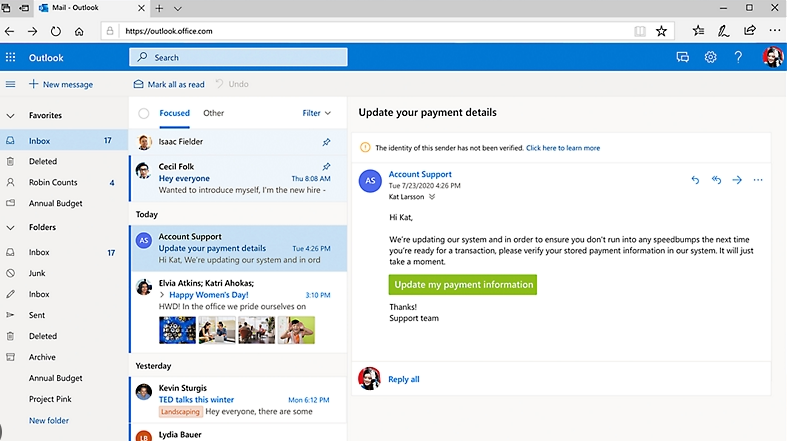787x441 pixels.
Task: Go to browser home page
Action: 79,31
